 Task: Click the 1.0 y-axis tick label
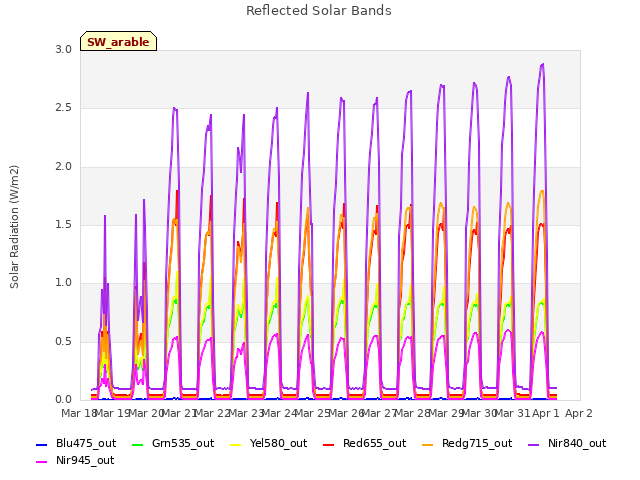coord(63,283)
